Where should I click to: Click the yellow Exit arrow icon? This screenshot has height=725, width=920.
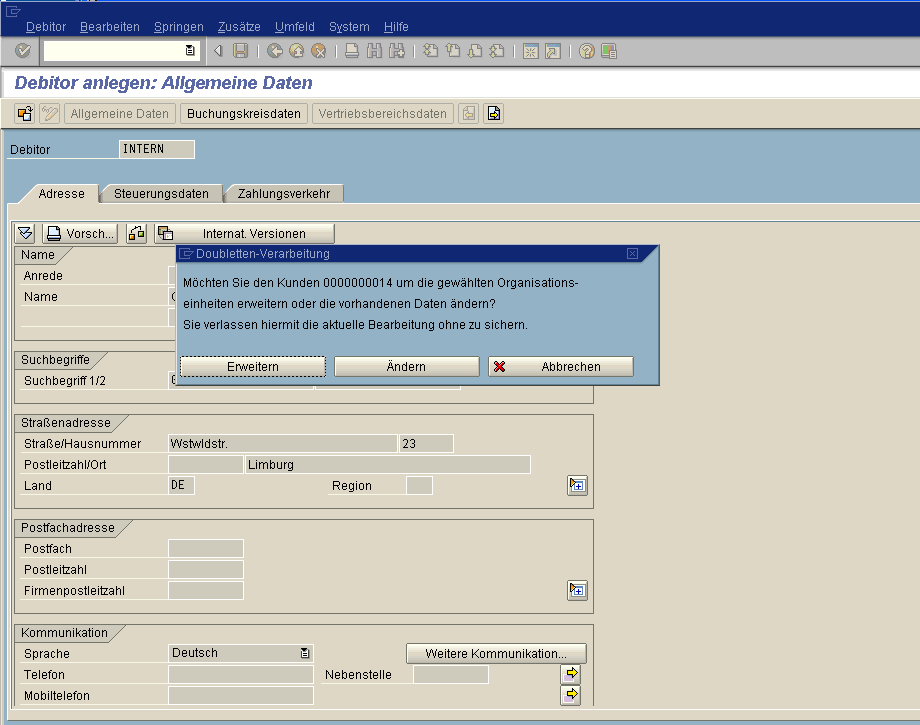(297, 51)
